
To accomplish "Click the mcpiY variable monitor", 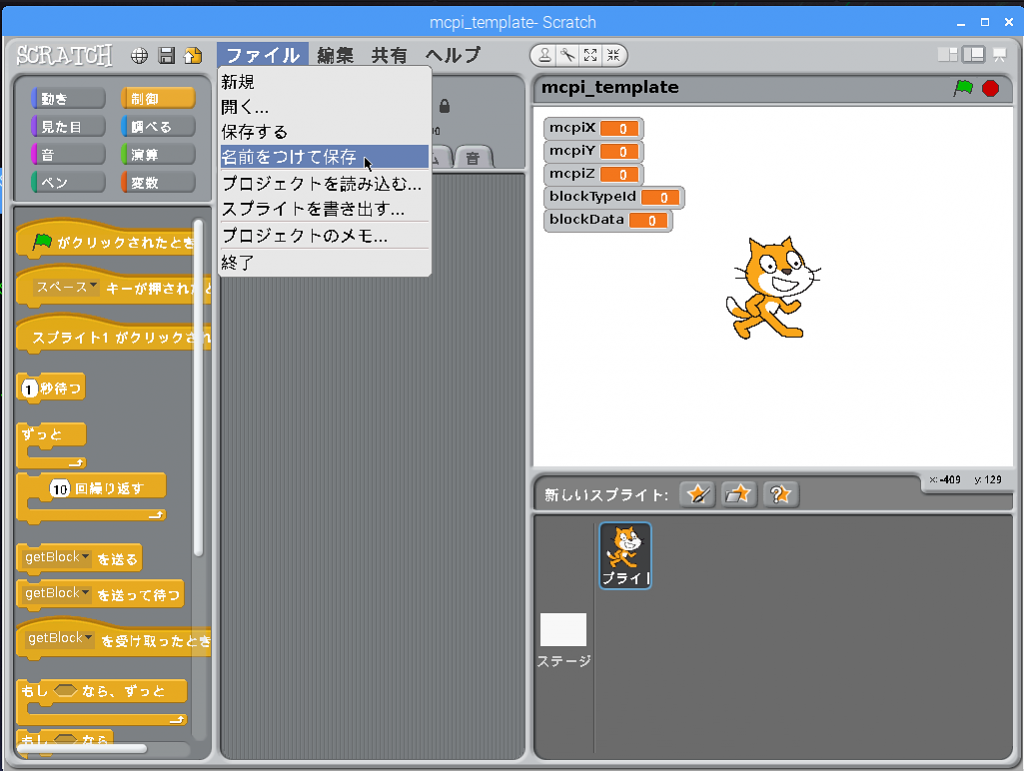I will (x=593, y=151).
